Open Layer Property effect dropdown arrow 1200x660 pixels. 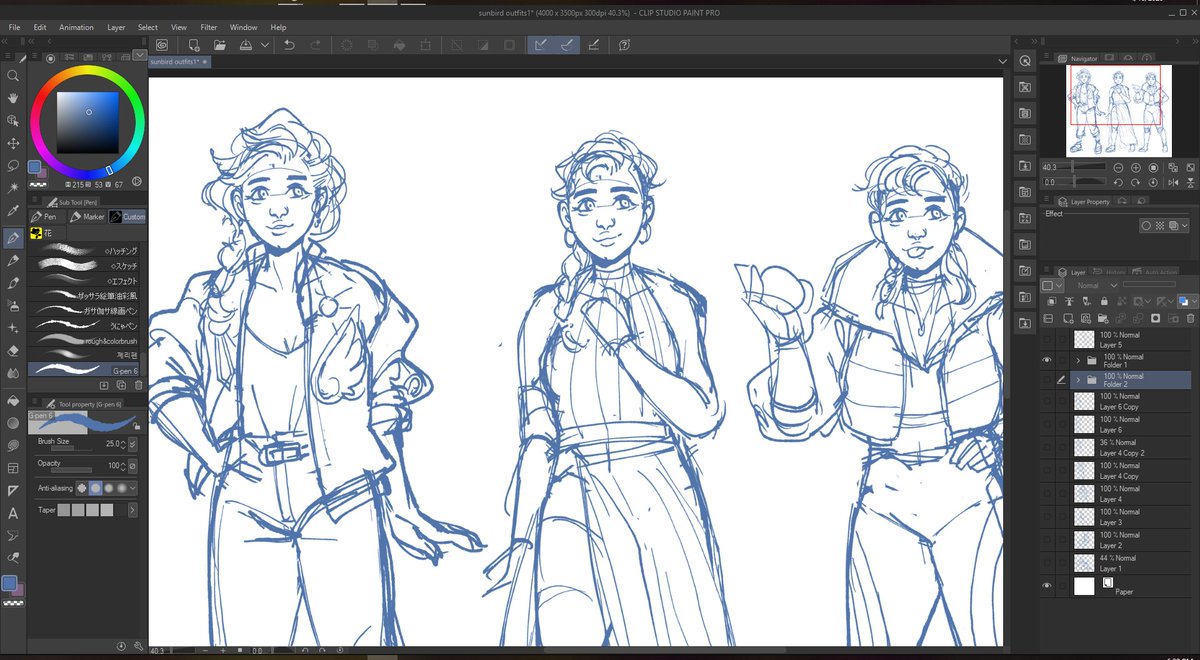click(x=1186, y=226)
